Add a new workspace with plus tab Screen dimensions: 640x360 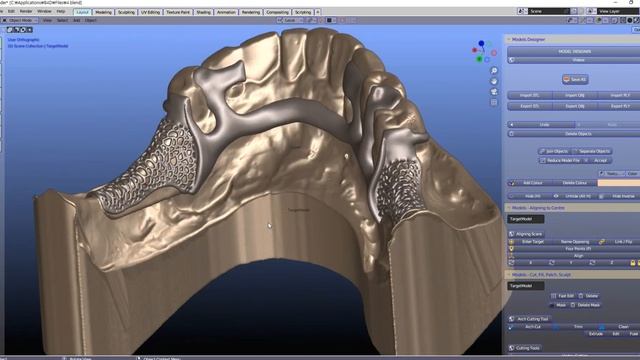[x=318, y=12]
